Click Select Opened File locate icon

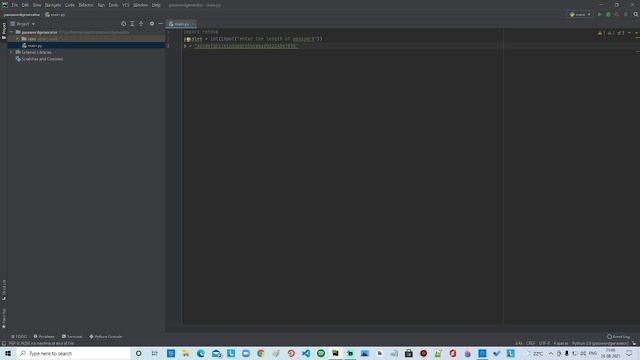point(123,24)
